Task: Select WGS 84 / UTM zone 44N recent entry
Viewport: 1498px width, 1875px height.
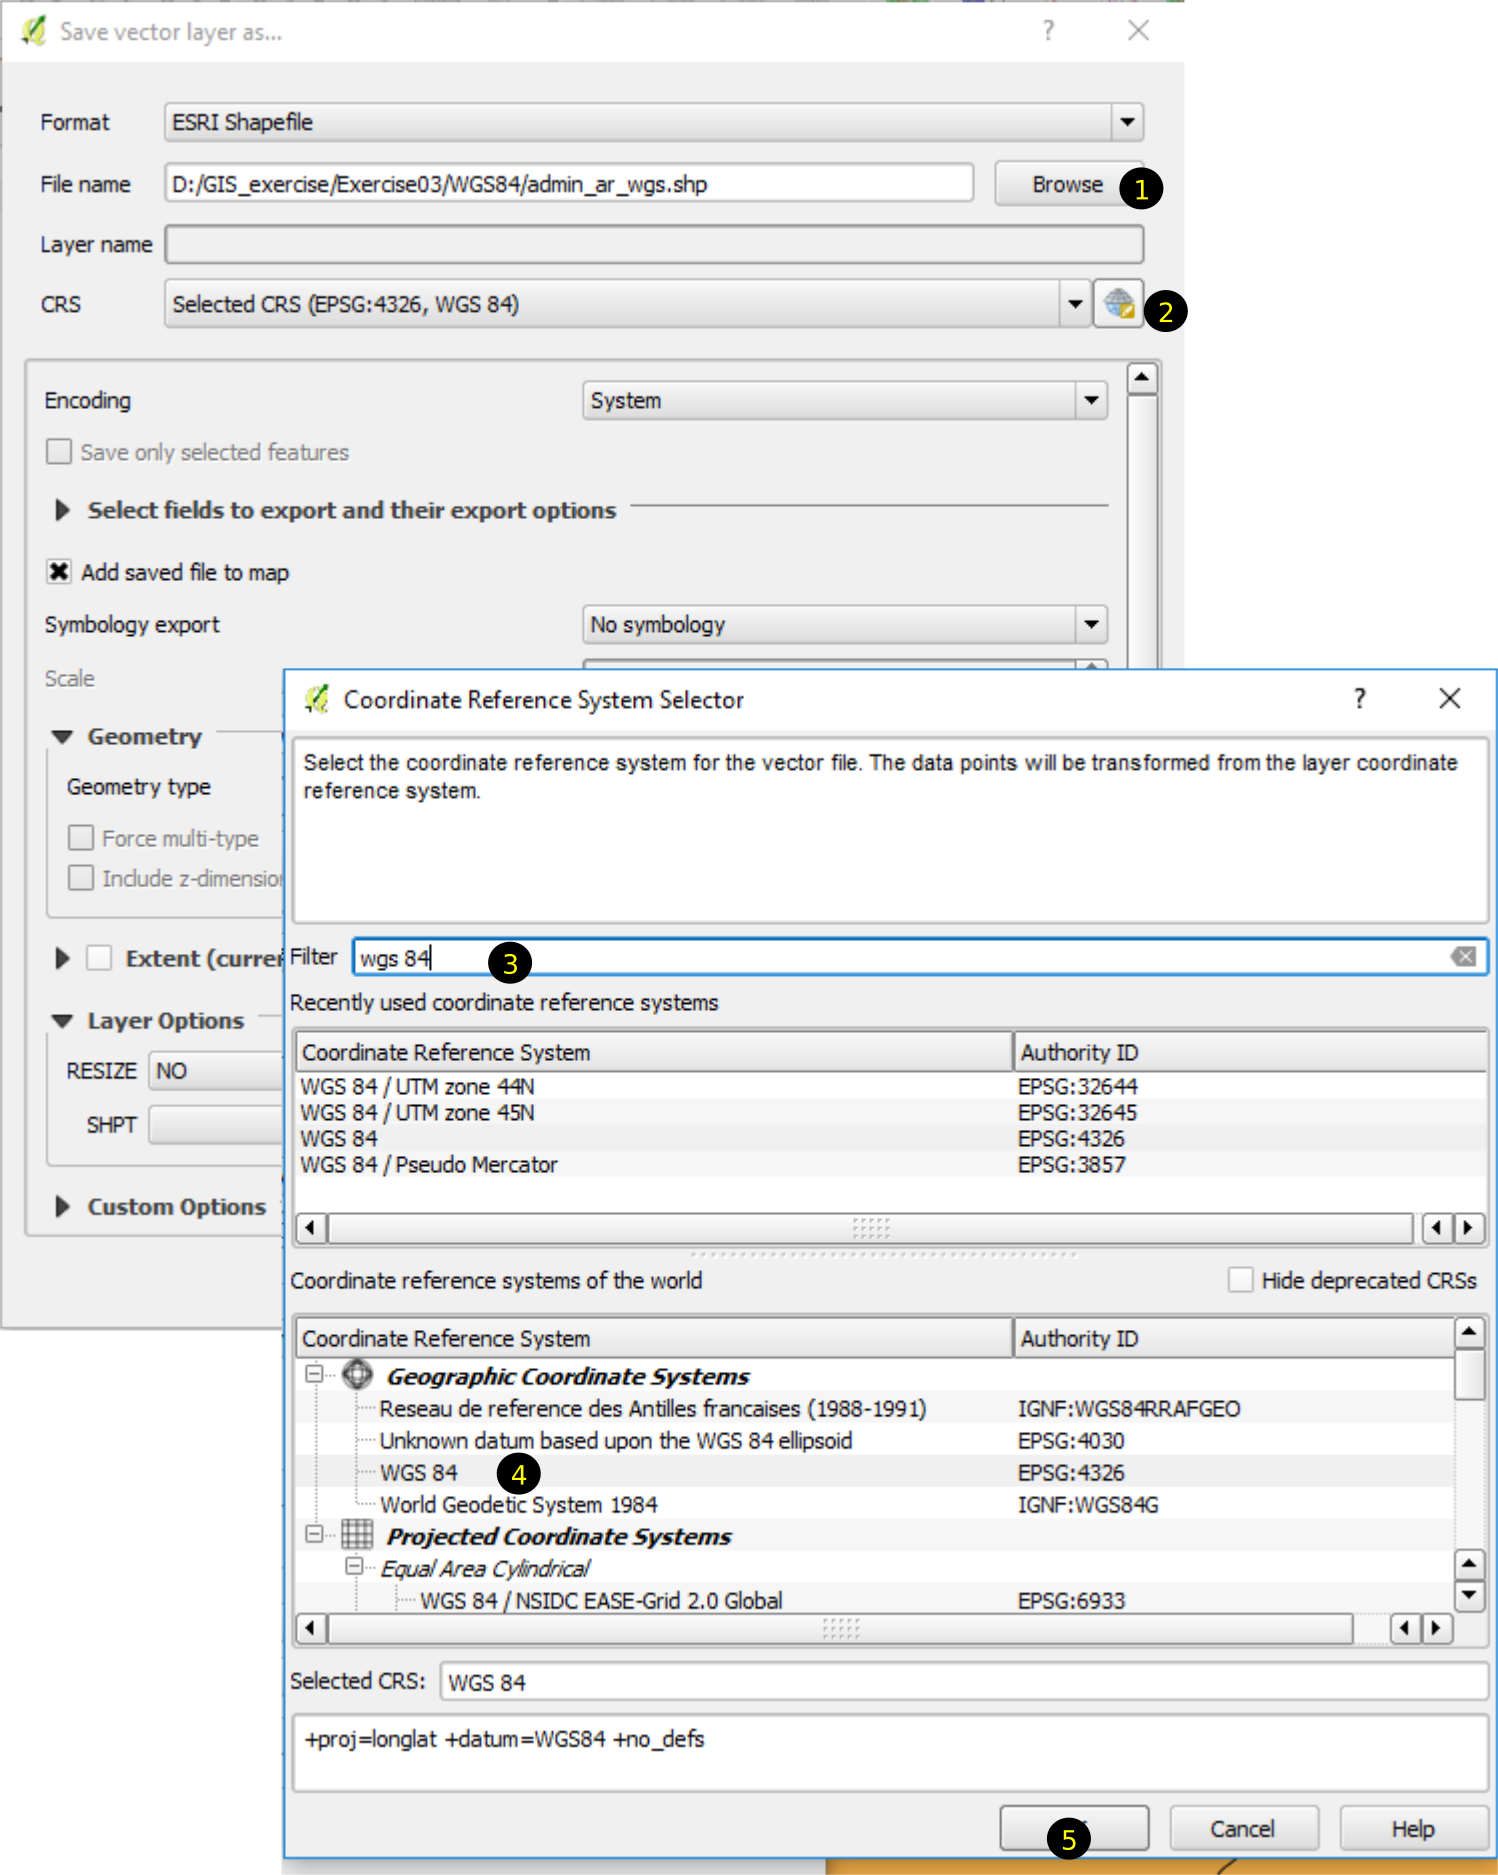Action: 417,1086
